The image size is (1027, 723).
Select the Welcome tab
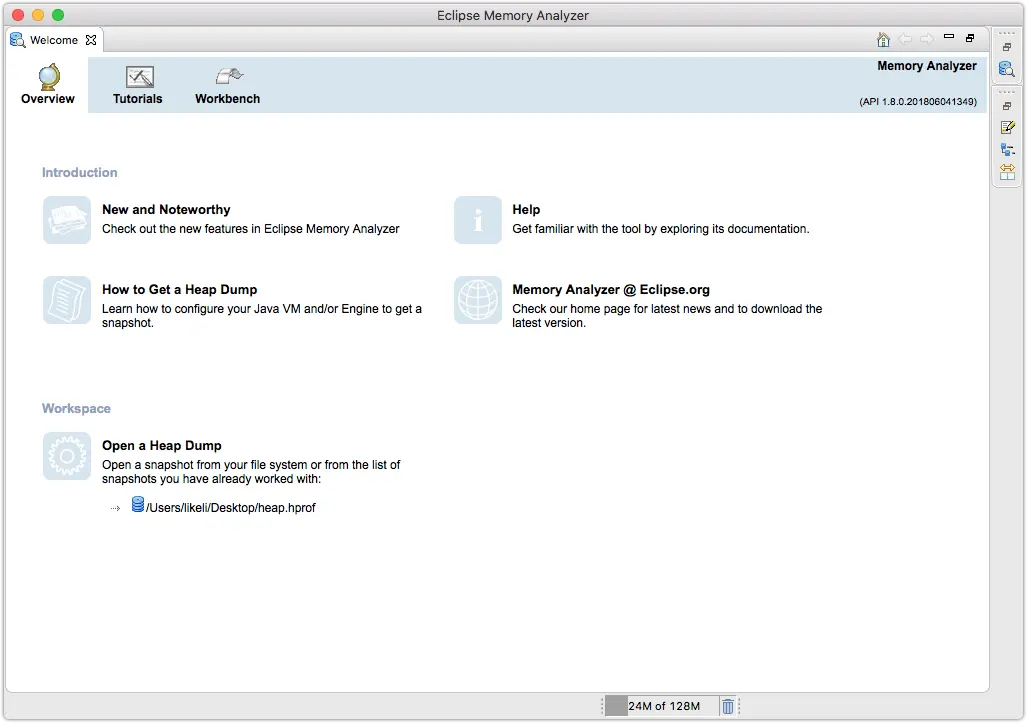click(54, 40)
